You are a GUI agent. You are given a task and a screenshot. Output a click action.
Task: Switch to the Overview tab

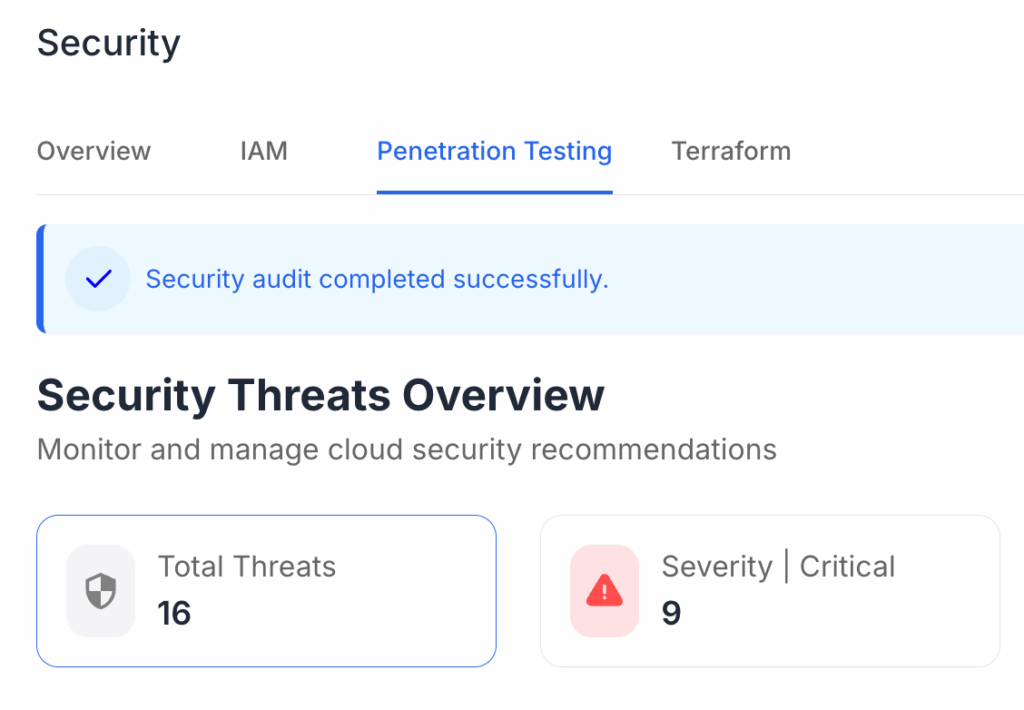tap(93, 151)
